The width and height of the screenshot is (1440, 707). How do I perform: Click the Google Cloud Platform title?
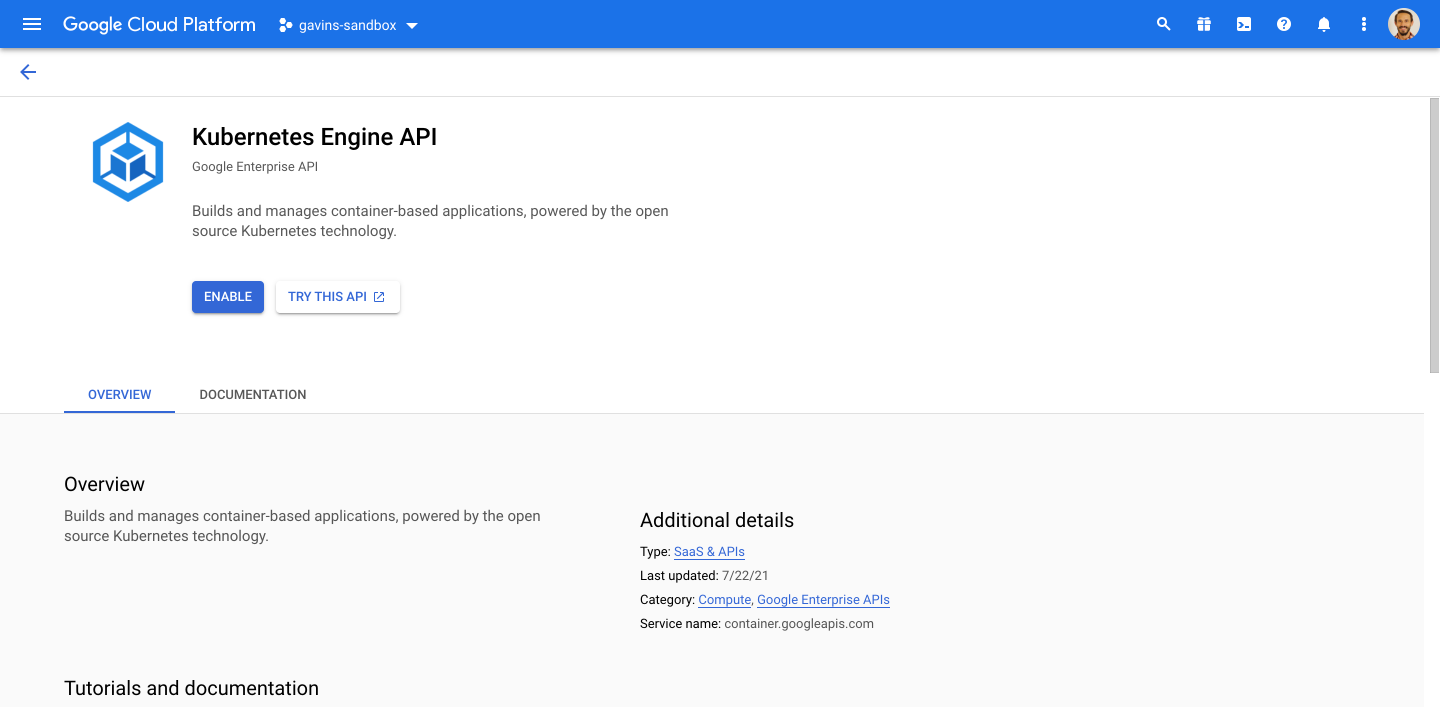[159, 24]
